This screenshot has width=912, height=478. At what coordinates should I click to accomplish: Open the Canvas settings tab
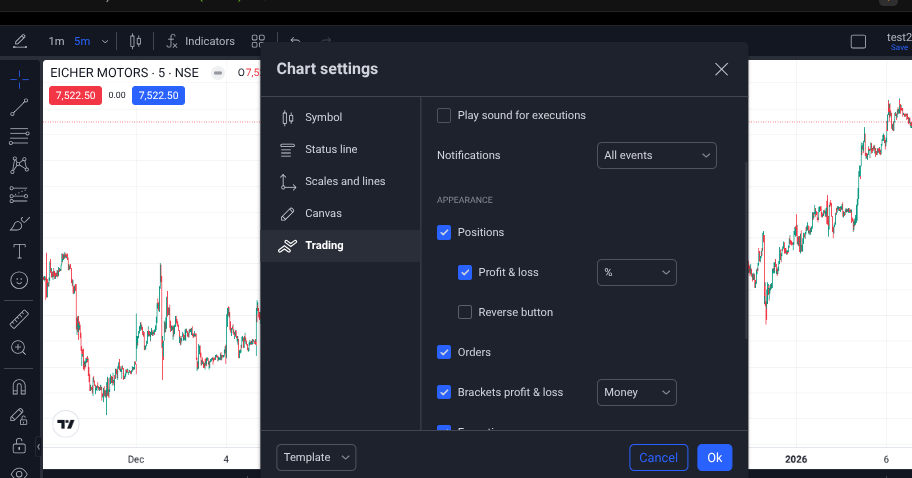[x=323, y=213]
